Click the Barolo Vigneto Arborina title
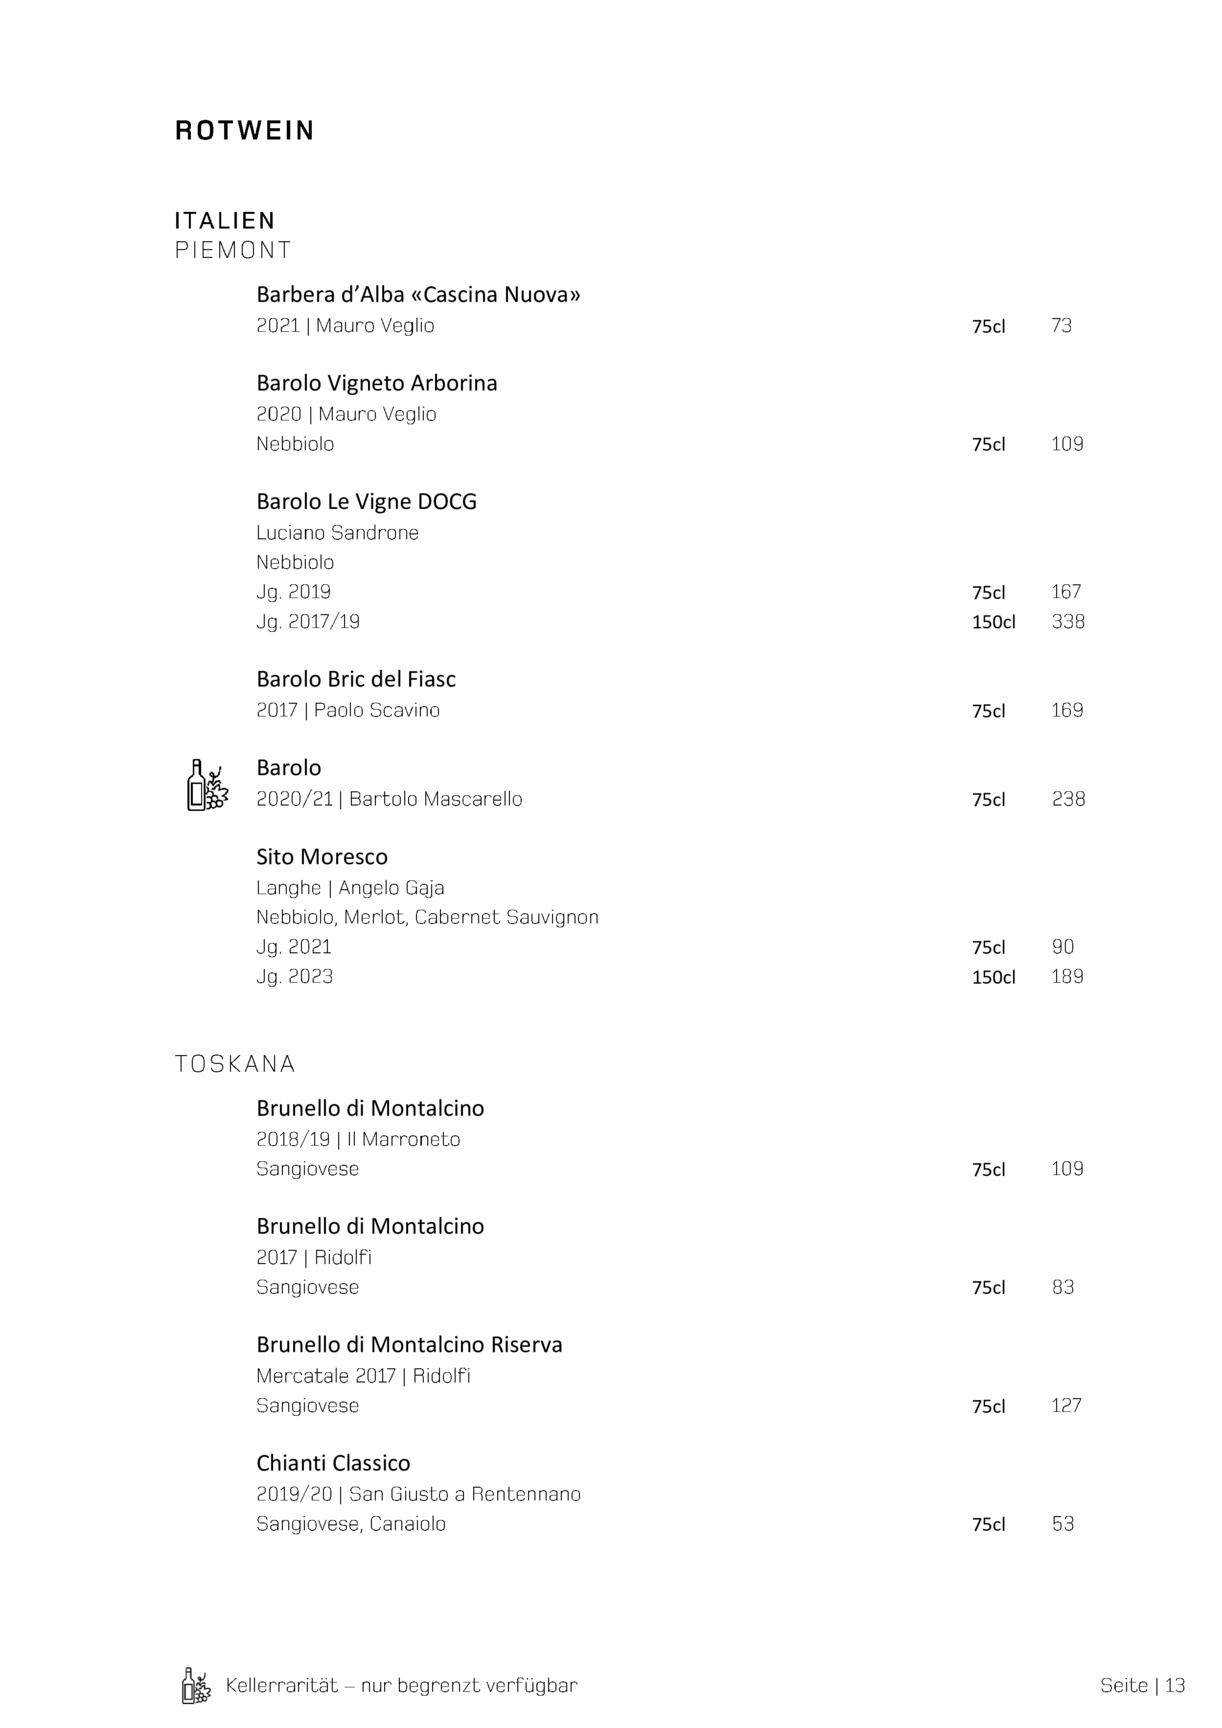This screenshot has width=1222, height=1728. tap(376, 383)
